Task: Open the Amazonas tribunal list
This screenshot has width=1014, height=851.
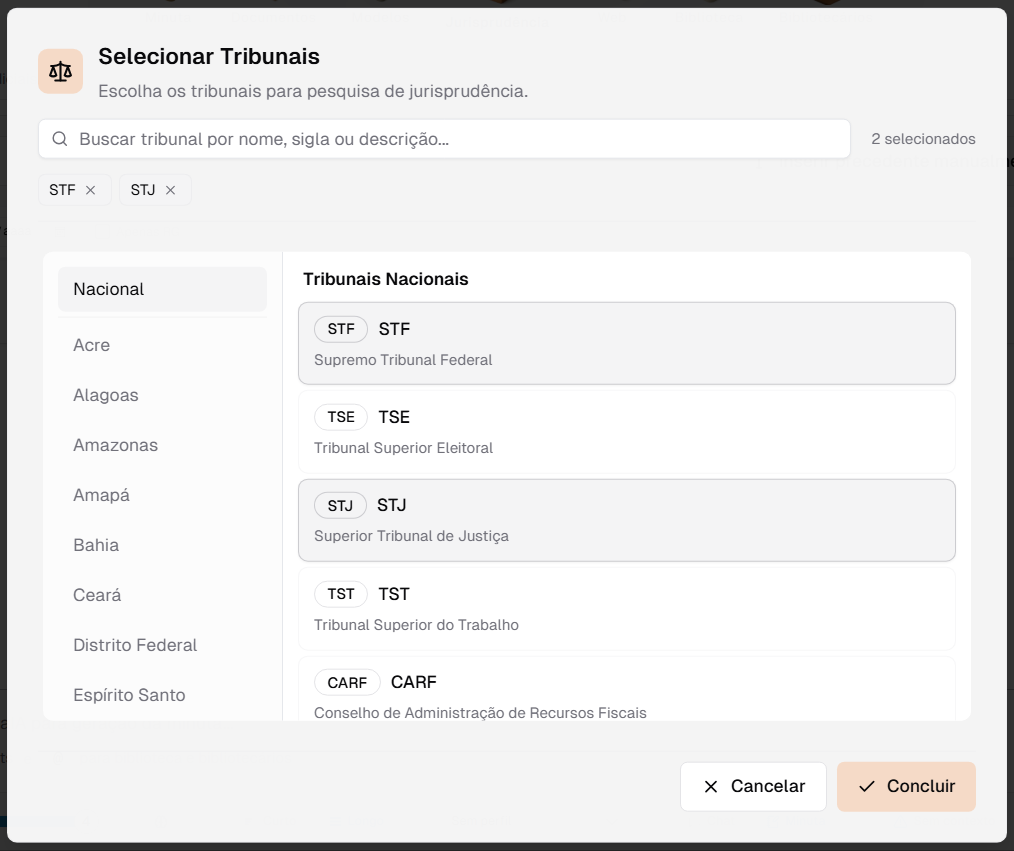Action: 116,445
